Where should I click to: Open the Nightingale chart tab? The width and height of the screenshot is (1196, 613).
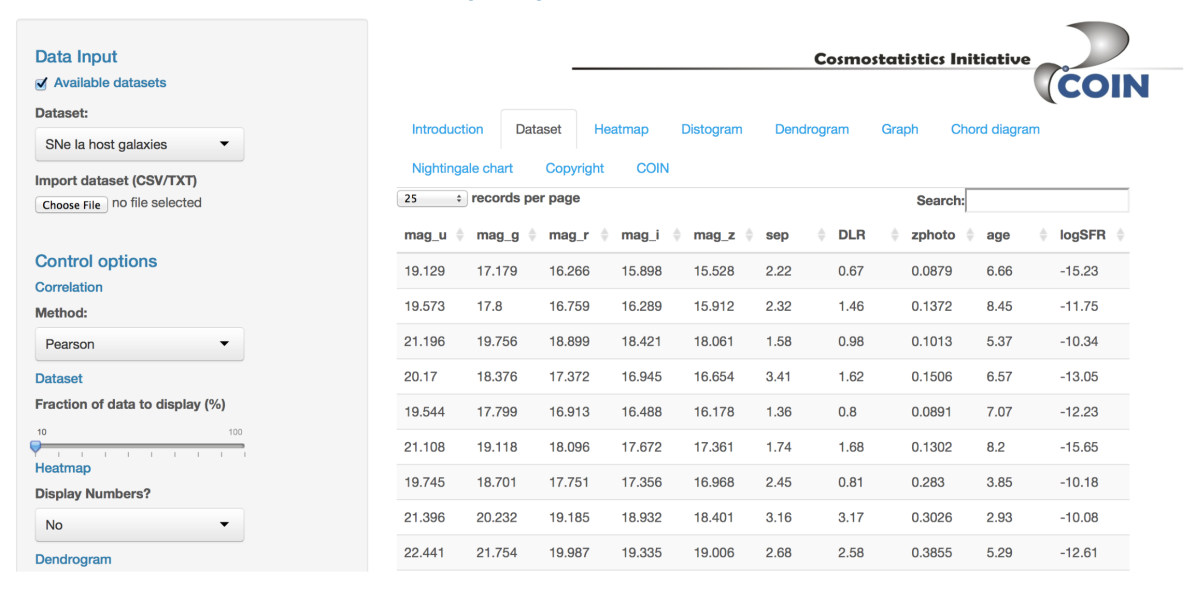click(462, 168)
